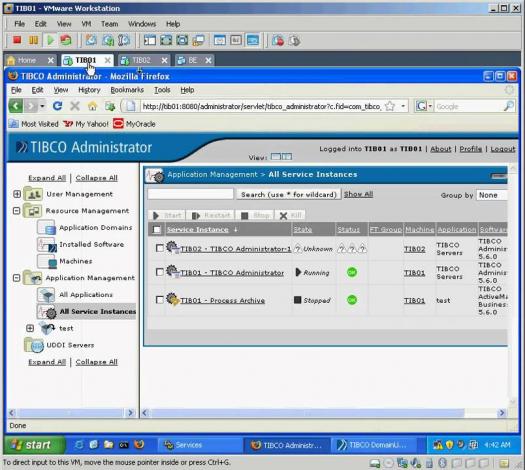Click the Show All link
The width and height of the screenshot is (525, 470).
pyautogui.click(x=358, y=194)
